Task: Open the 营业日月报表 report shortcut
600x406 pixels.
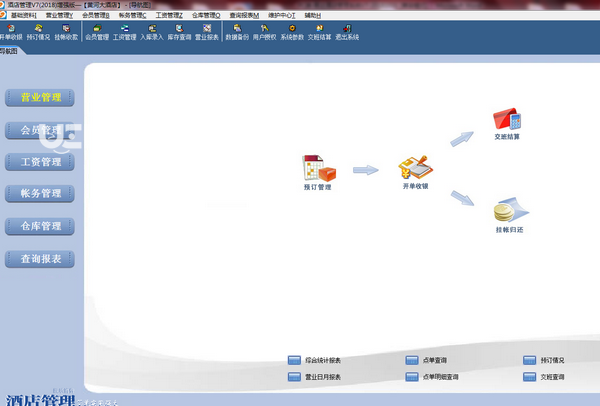Action: 314,377
